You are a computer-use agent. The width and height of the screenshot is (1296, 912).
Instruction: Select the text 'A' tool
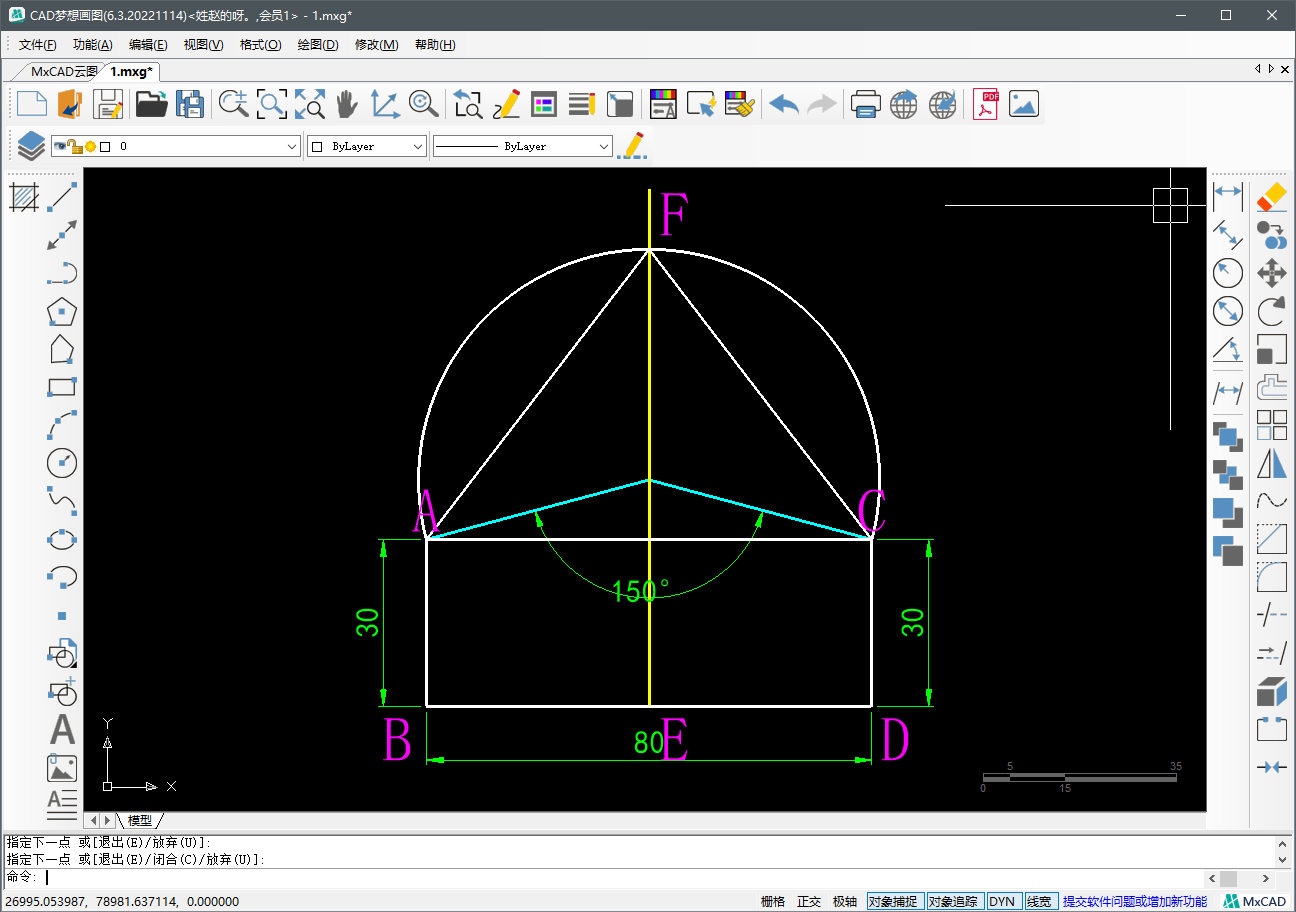(x=62, y=729)
